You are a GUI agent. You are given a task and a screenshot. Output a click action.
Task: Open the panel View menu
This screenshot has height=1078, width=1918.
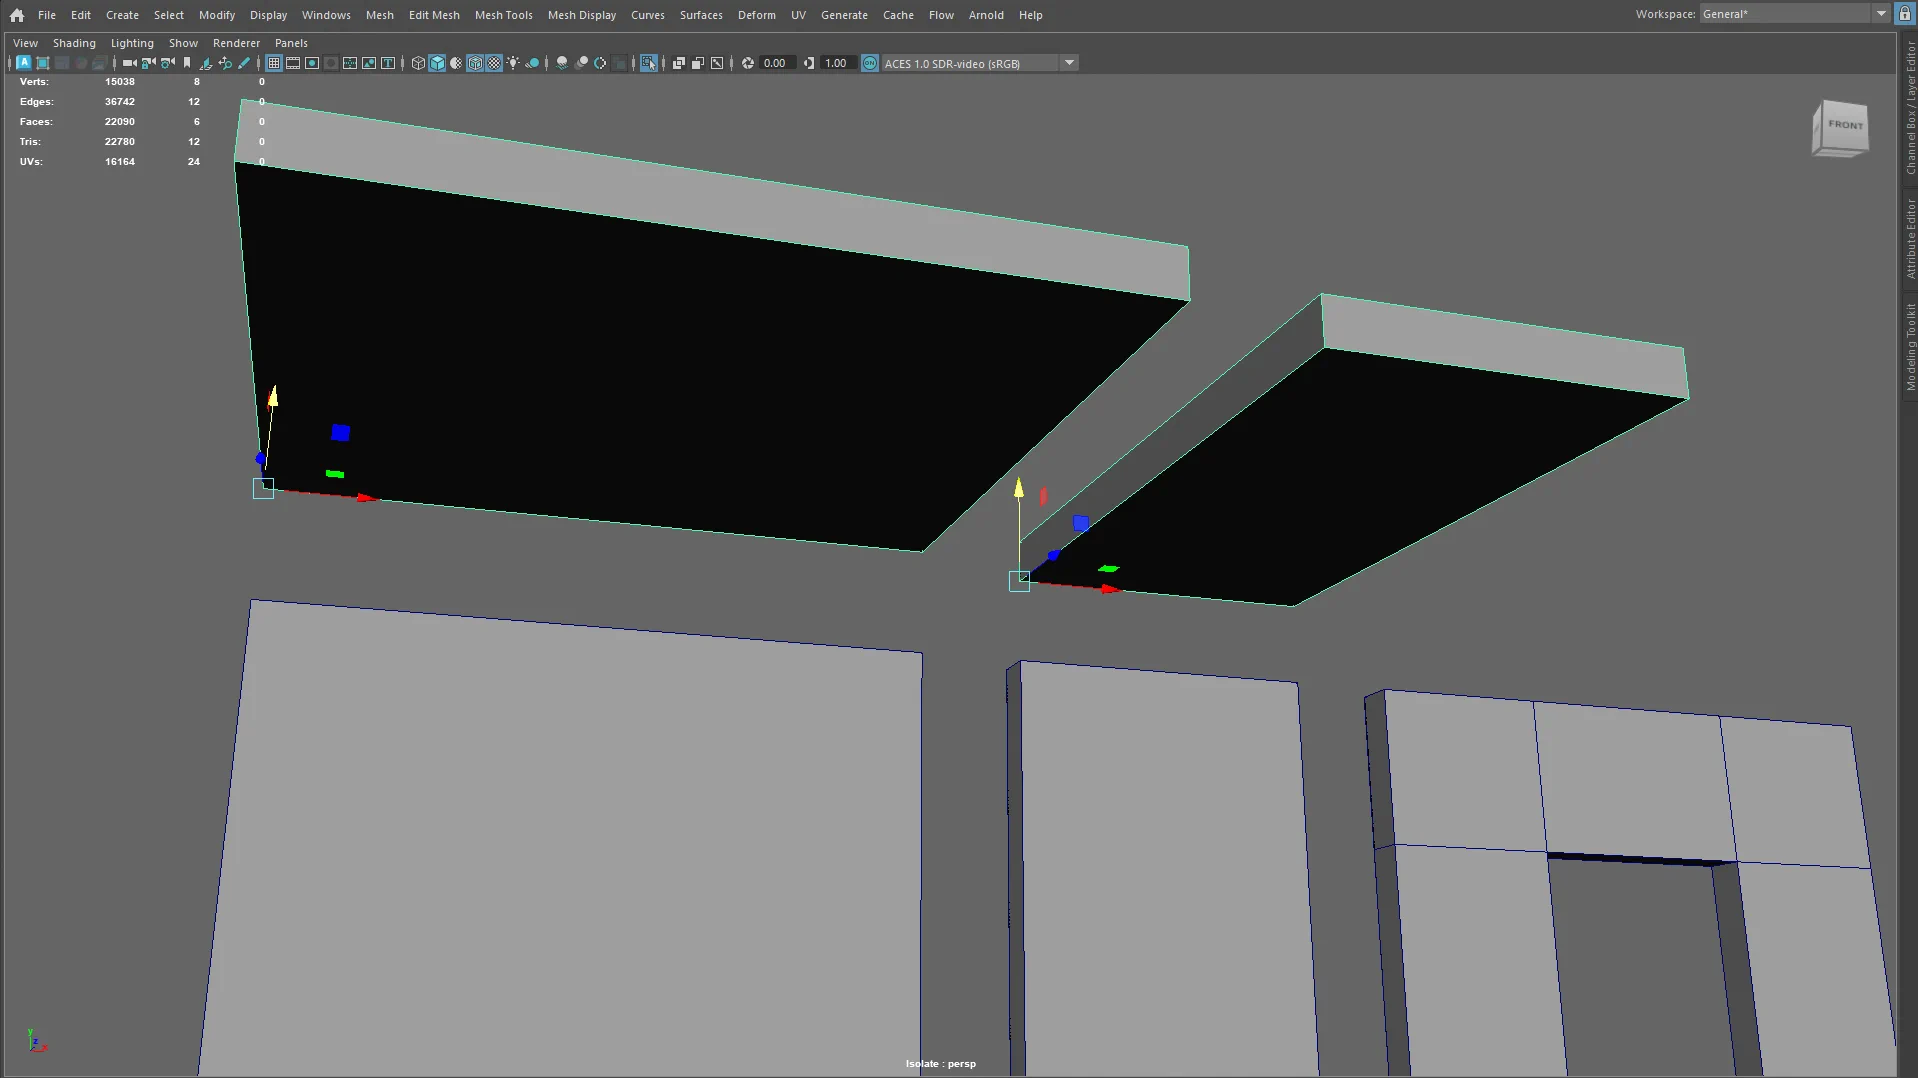click(x=25, y=43)
